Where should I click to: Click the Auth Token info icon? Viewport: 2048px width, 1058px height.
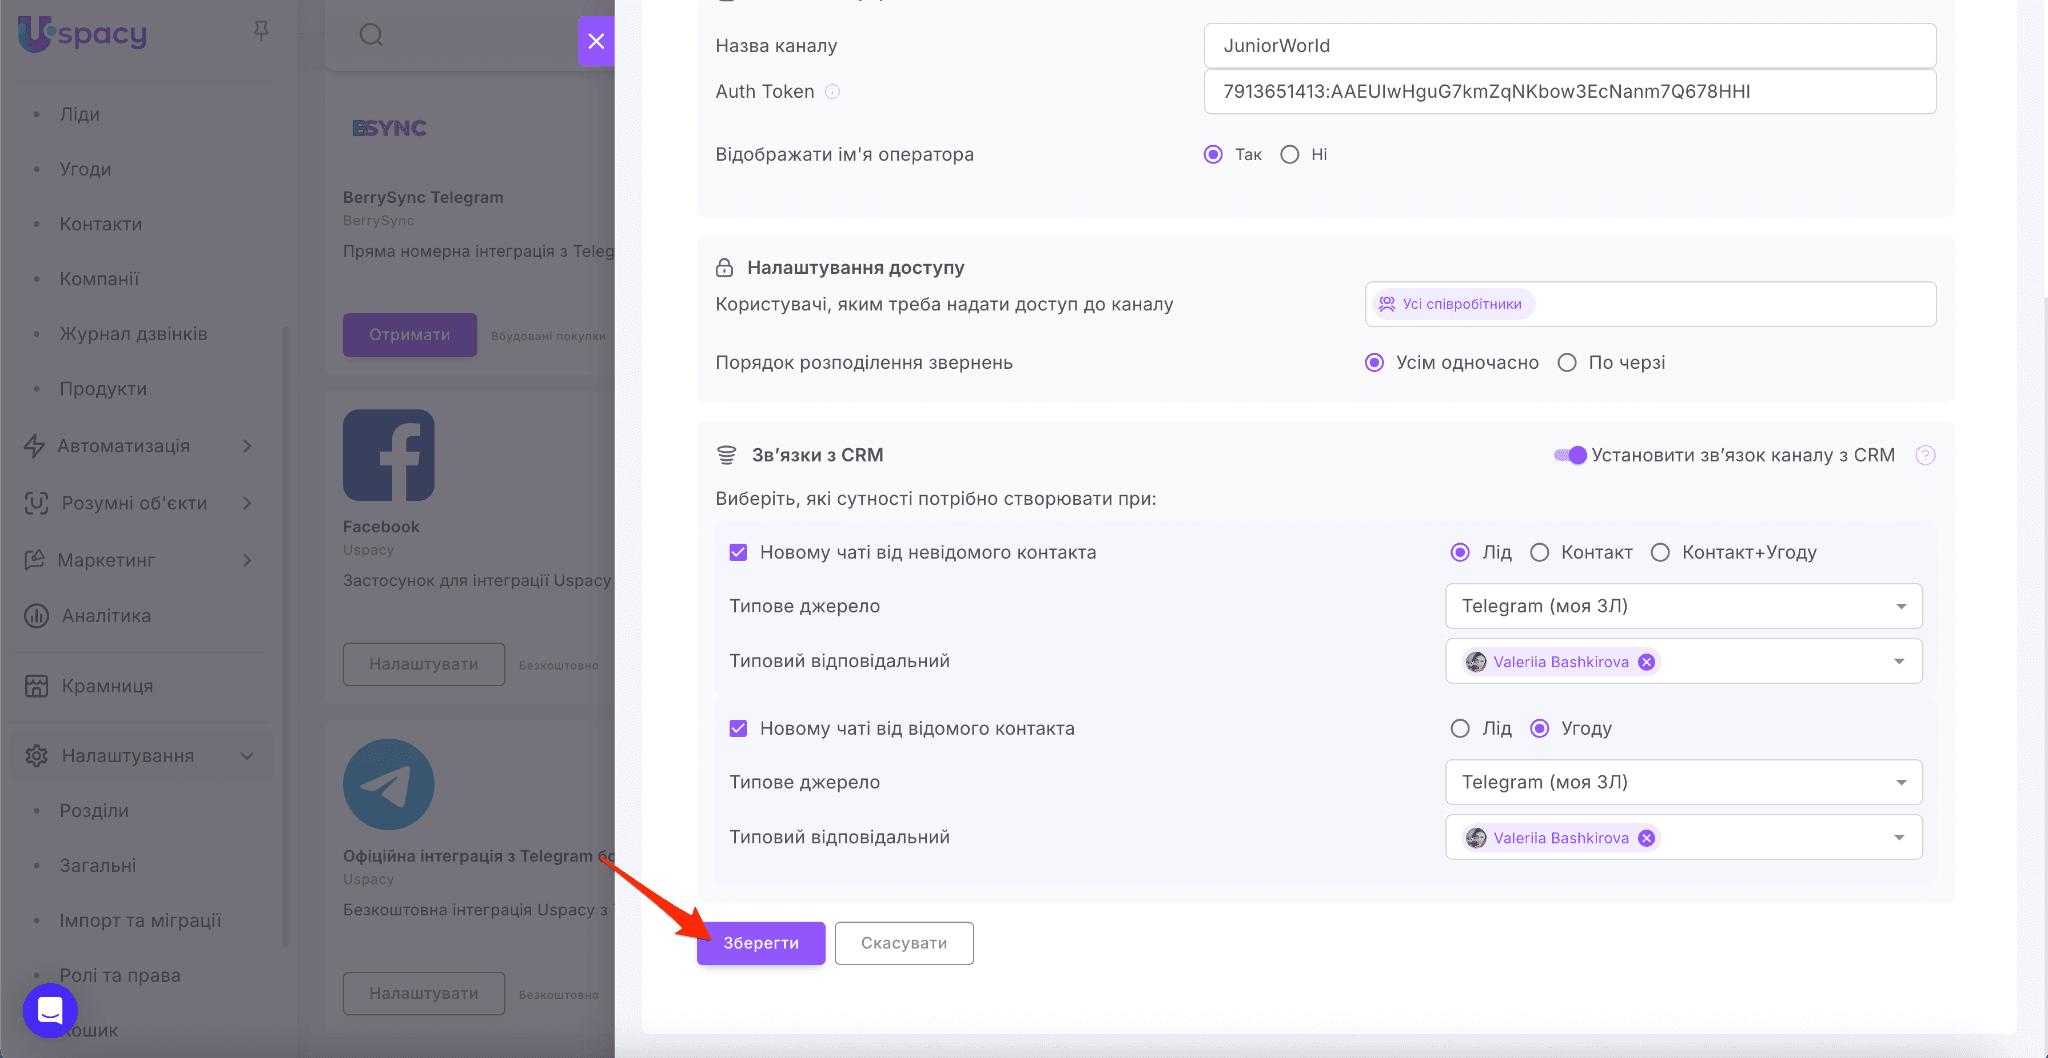click(832, 92)
